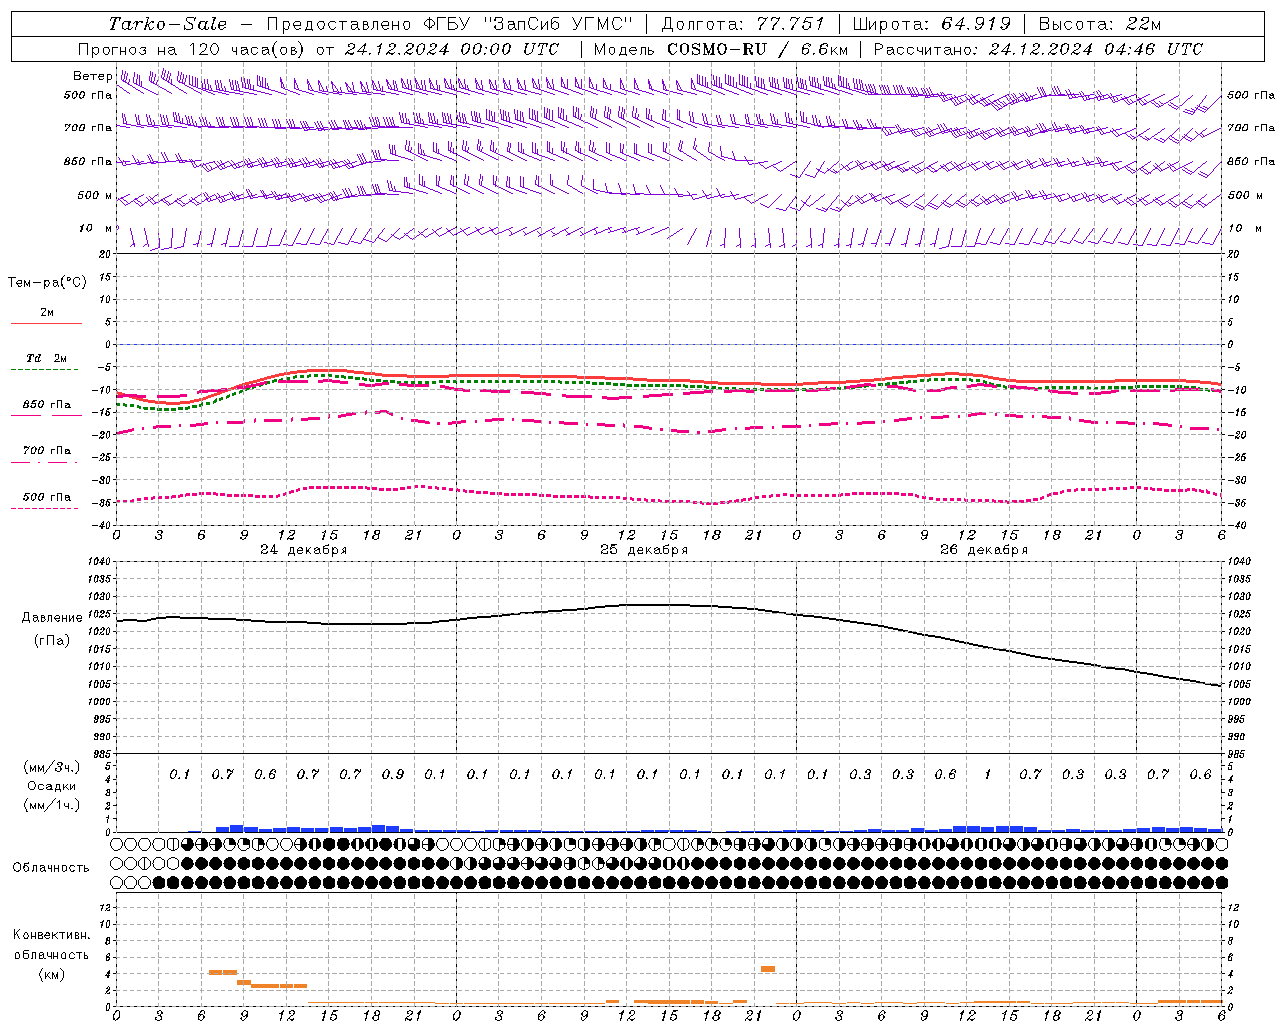
Task: Click the 'Ветер' wind panel label
Action: (92, 76)
